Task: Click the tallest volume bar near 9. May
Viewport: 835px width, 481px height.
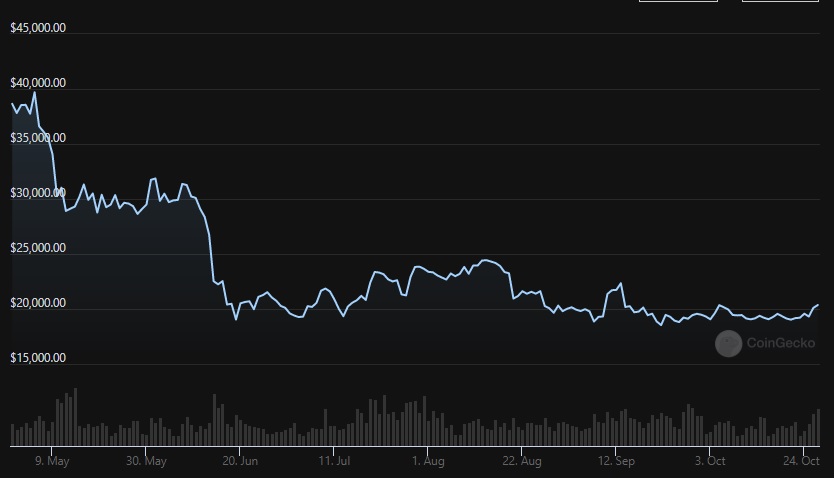Action: coord(76,417)
